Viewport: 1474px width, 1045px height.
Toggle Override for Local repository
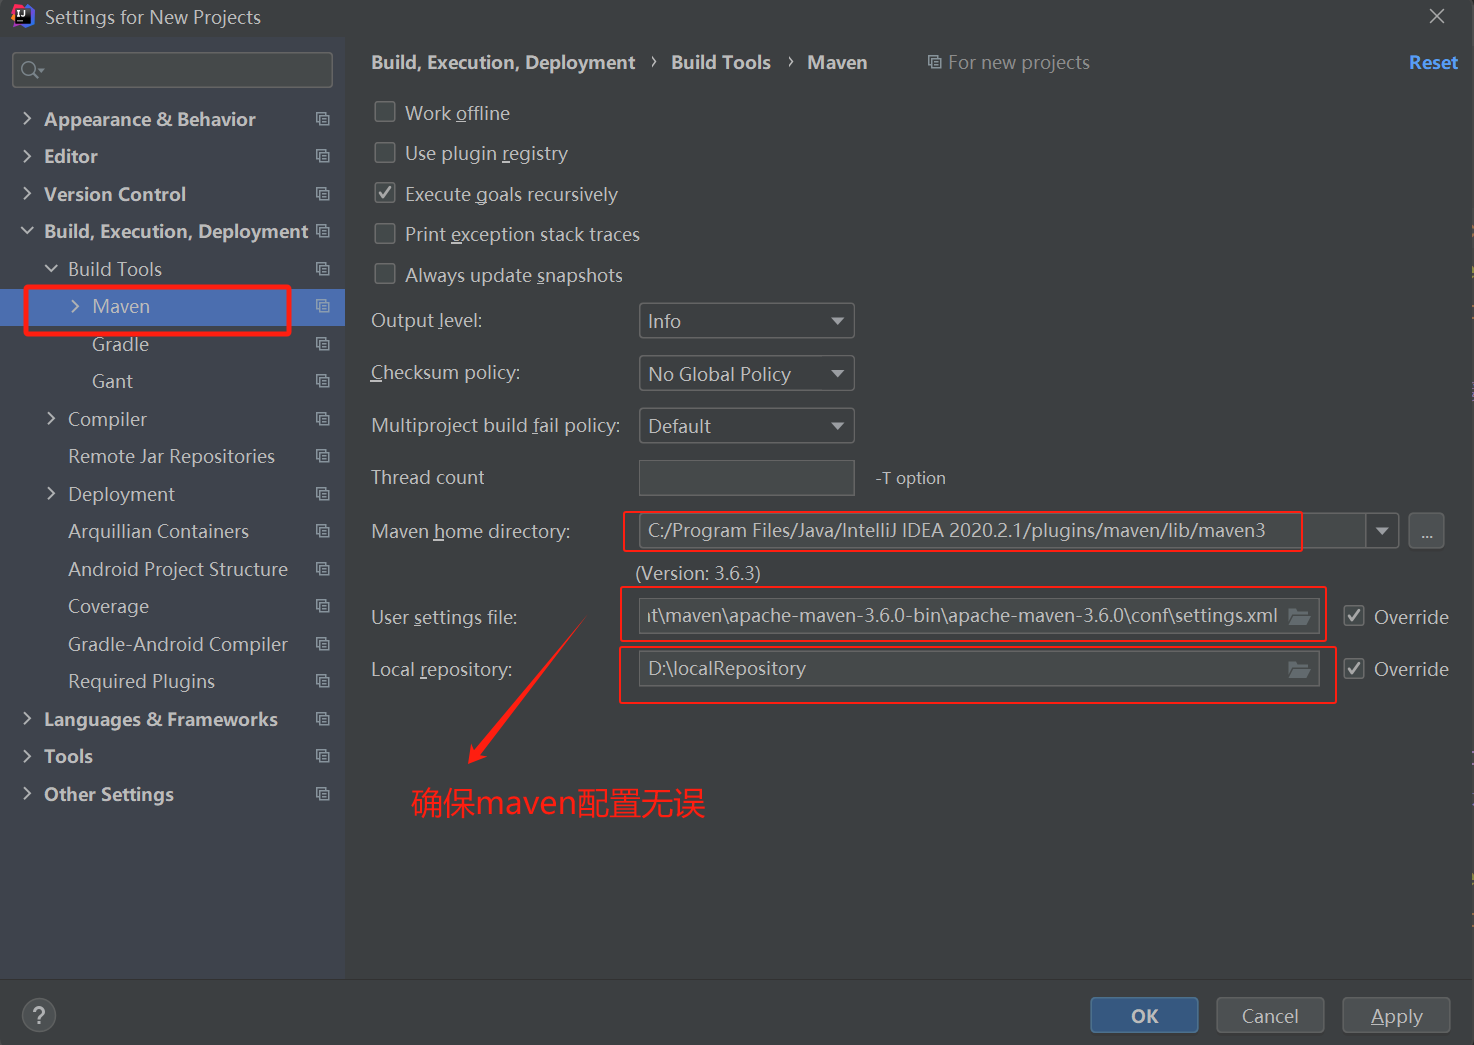click(1354, 669)
